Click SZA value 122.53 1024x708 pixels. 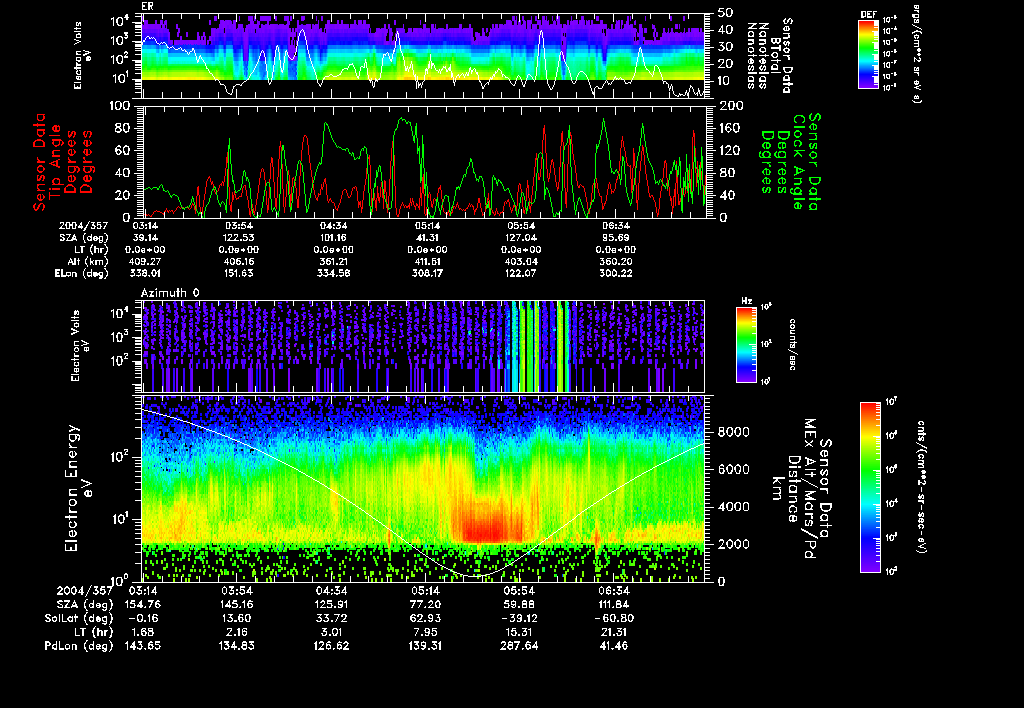point(238,238)
